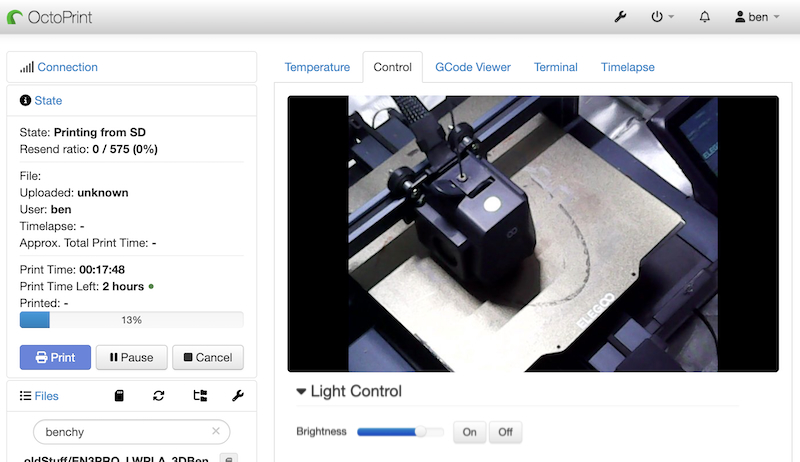Screen dimensions: 800x462
Task: Pause the current print
Action: [131, 357]
